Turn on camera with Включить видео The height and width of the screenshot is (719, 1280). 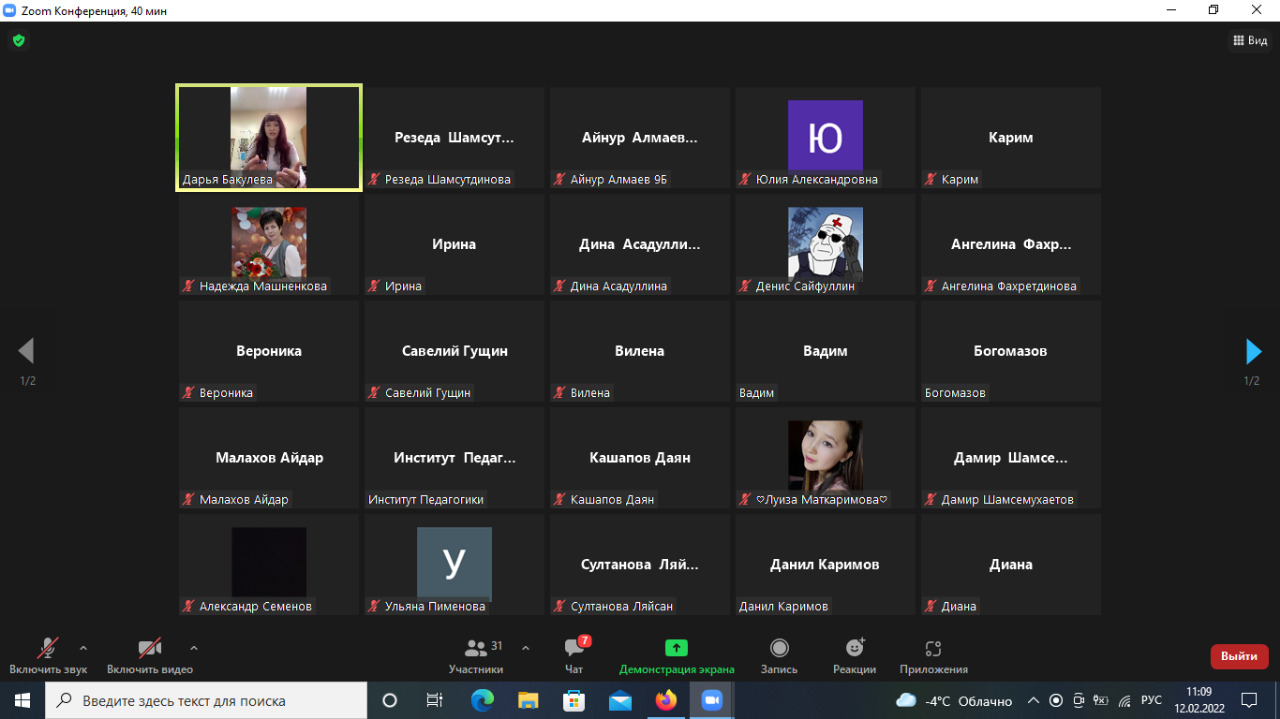click(150, 648)
